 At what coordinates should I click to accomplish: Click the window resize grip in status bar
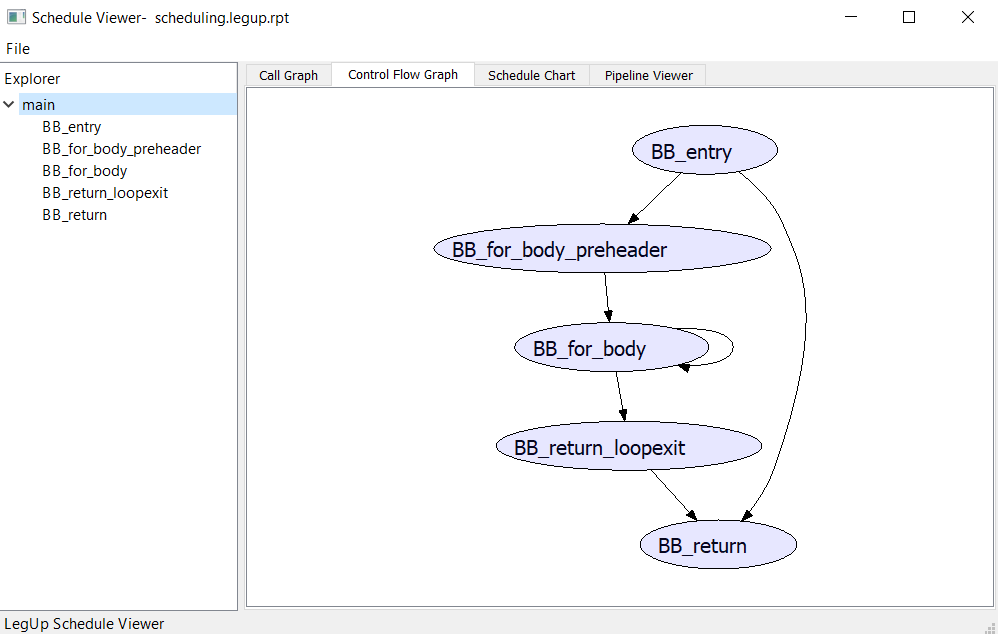[990, 628]
